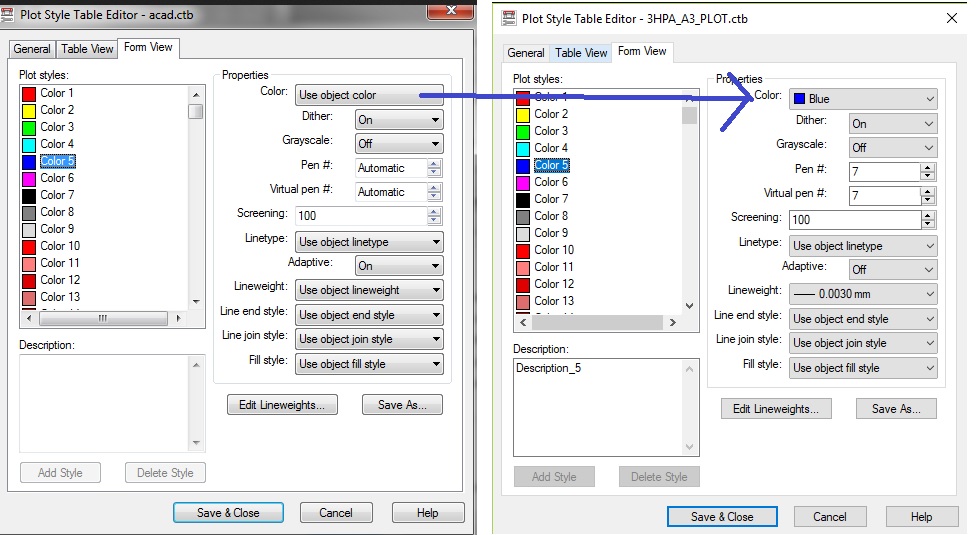Image resolution: width=976 pixels, height=535 pixels.
Task: Click Edit Lineweights button in 3HPA_A3_PLOT window
Action: [x=776, y=409]
